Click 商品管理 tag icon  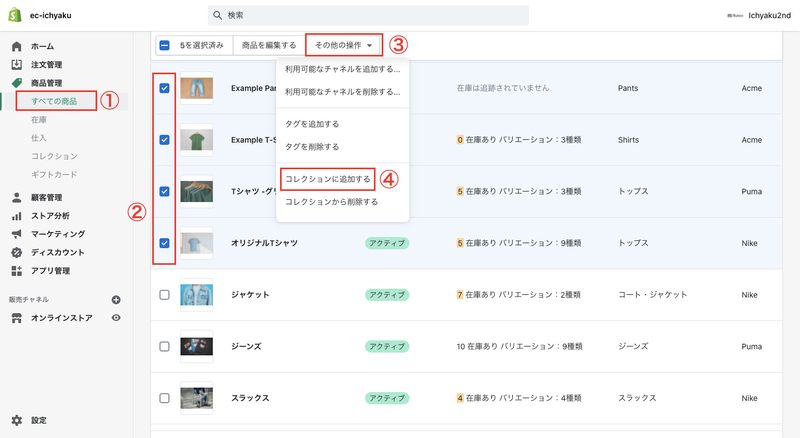pyautogui.click(x=16, y=83)
